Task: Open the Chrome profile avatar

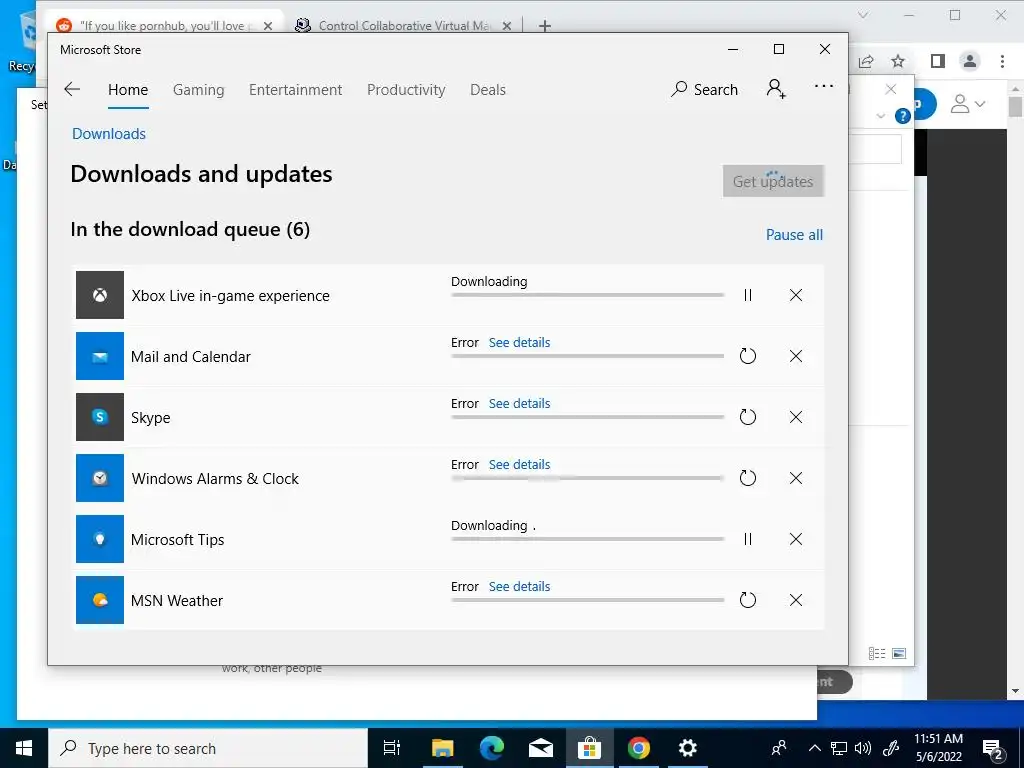Action: pyautogui.click(x=970, y=61)
